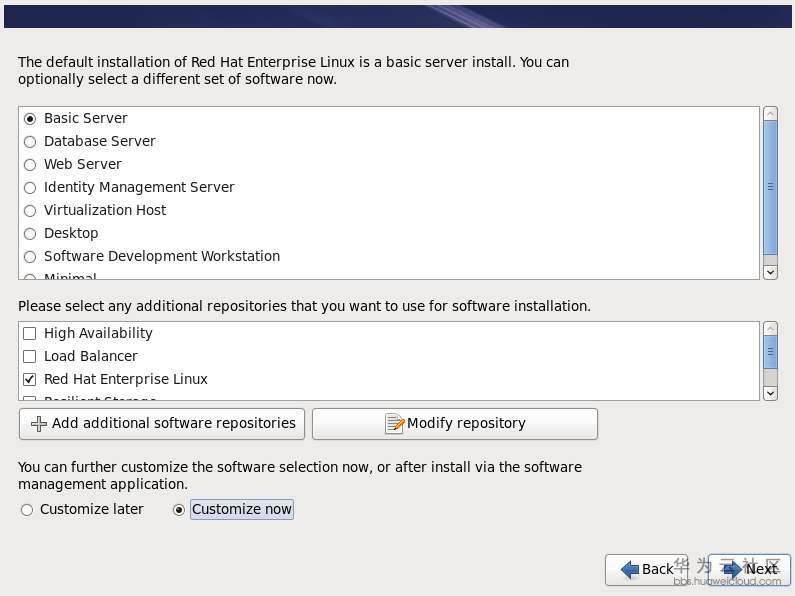Click the "Virtualization Host" label text
This screenshot has height=596, width=795.
coord(105,210)
